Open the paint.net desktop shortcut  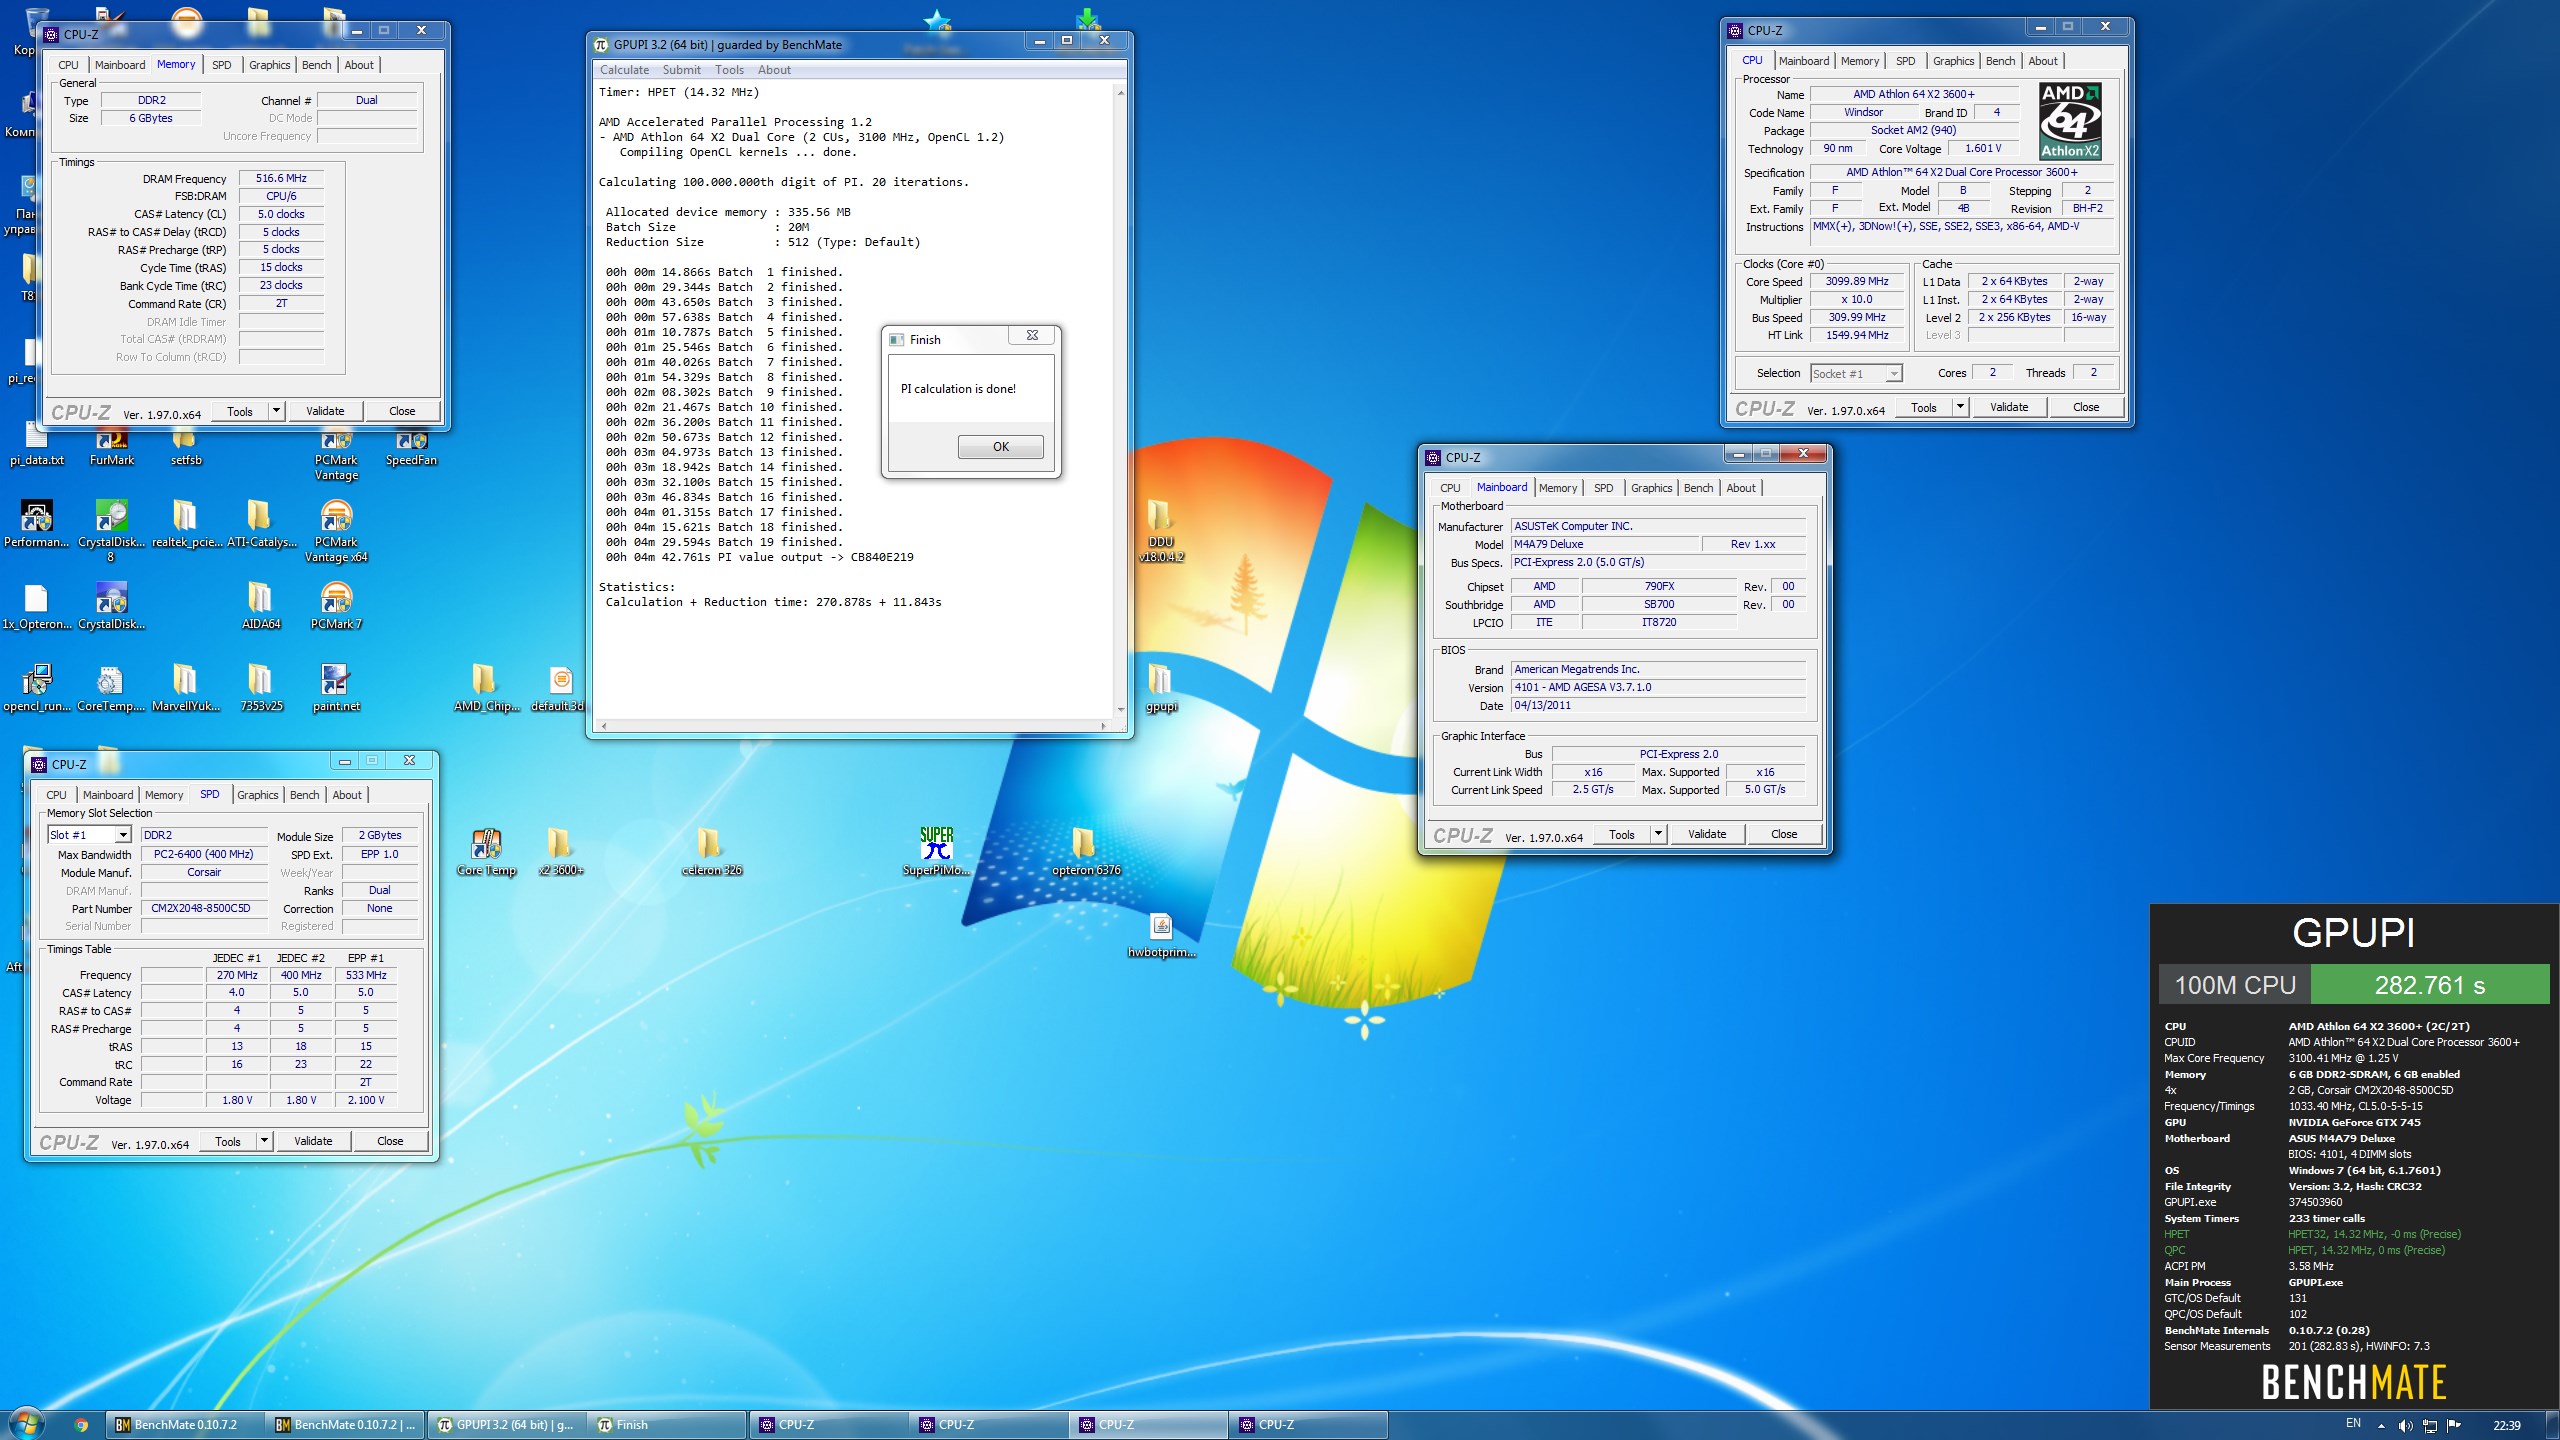[336, 688]
